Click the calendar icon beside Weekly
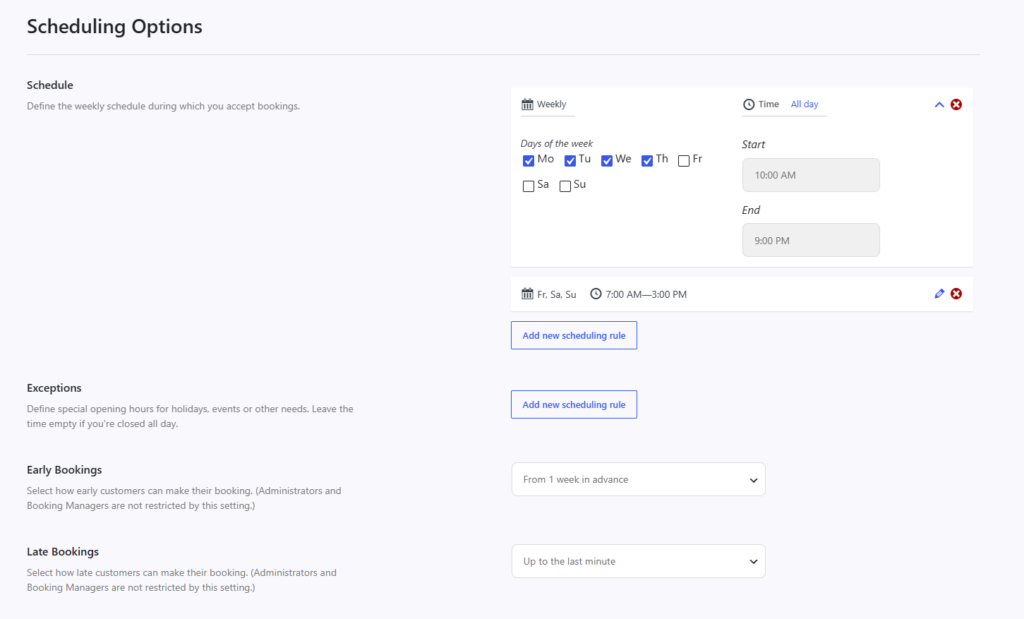Viewport: 1024px width, 619px height. tap(527, 104)
